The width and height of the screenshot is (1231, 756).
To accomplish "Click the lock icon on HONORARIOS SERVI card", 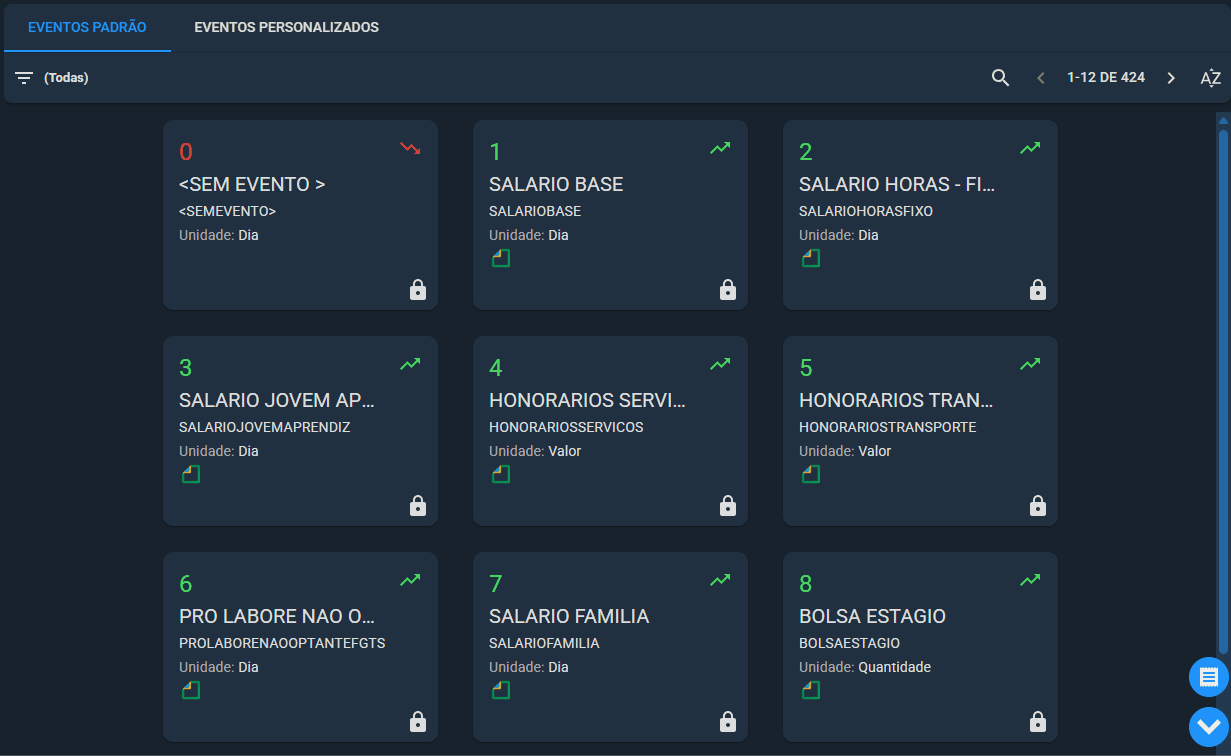I will pyautogui.click(x=728, y=506).
